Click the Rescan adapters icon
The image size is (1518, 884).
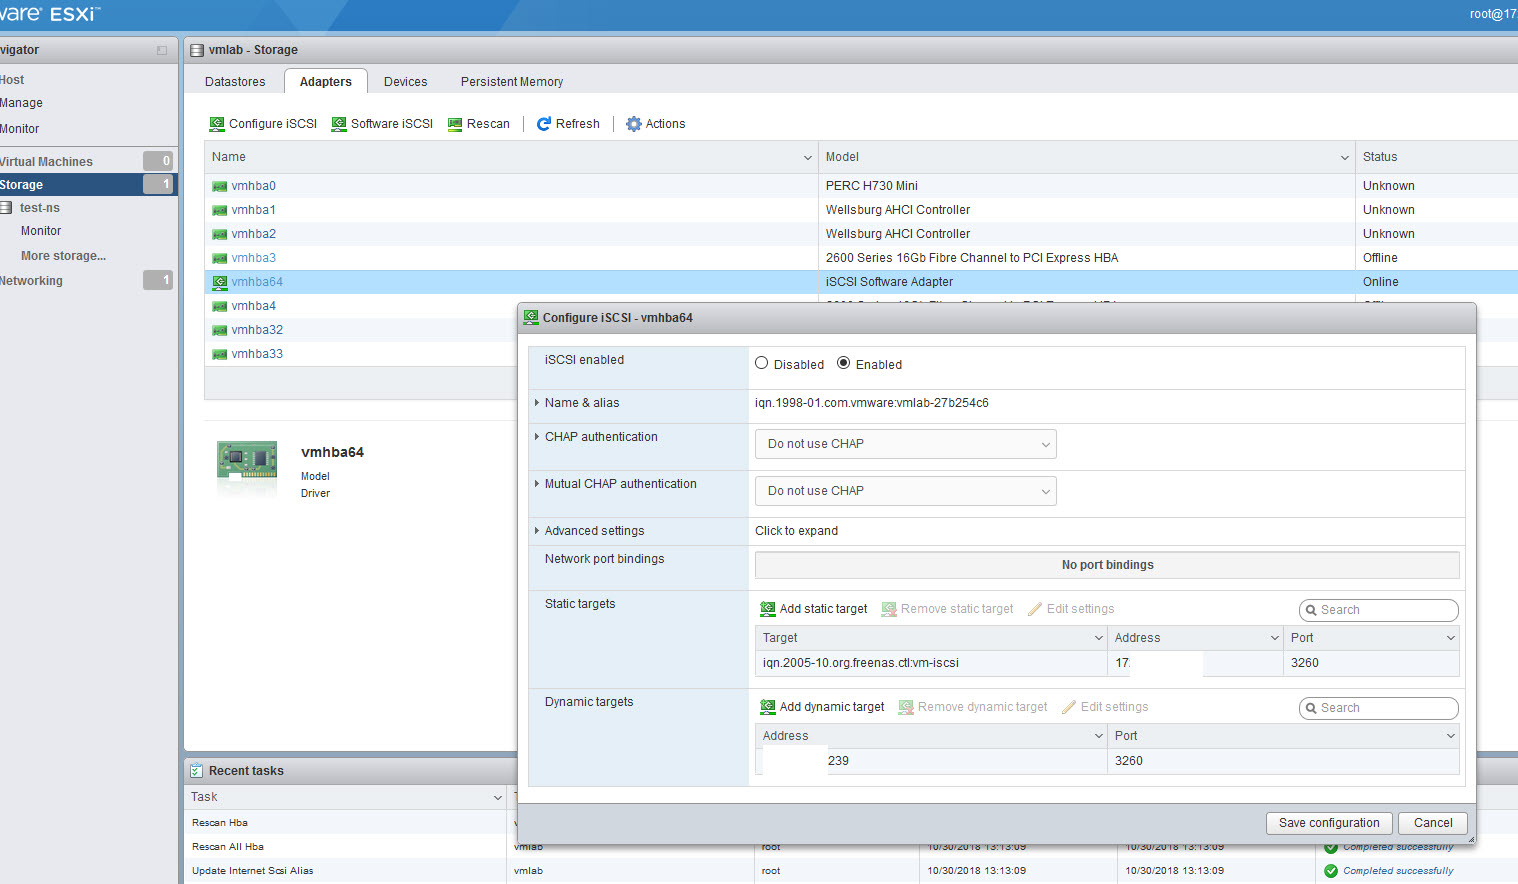[x=455, y=124]
